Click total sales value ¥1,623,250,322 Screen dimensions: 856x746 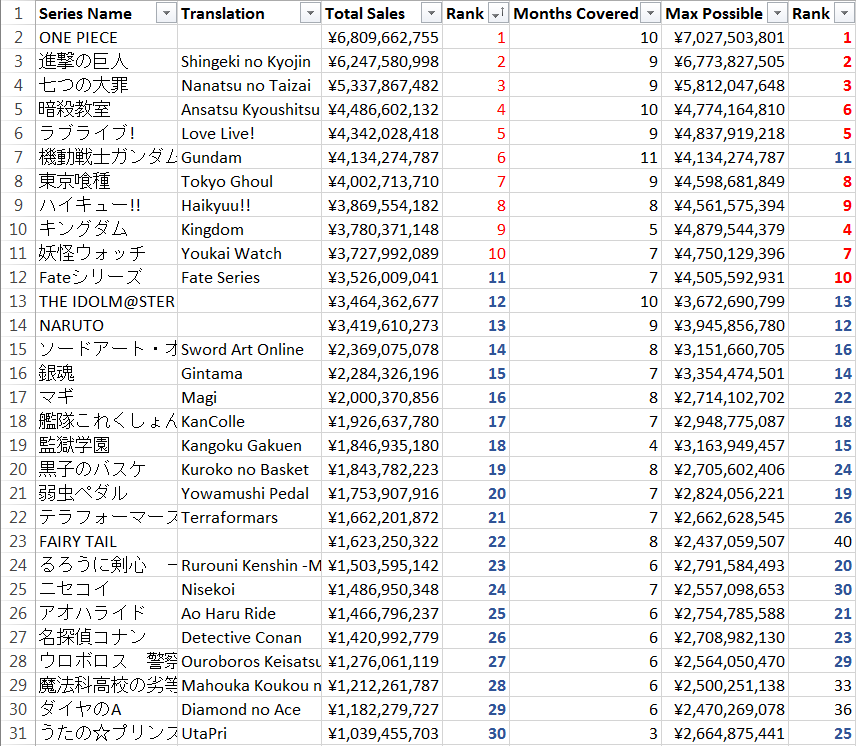[x=382, y=542]
